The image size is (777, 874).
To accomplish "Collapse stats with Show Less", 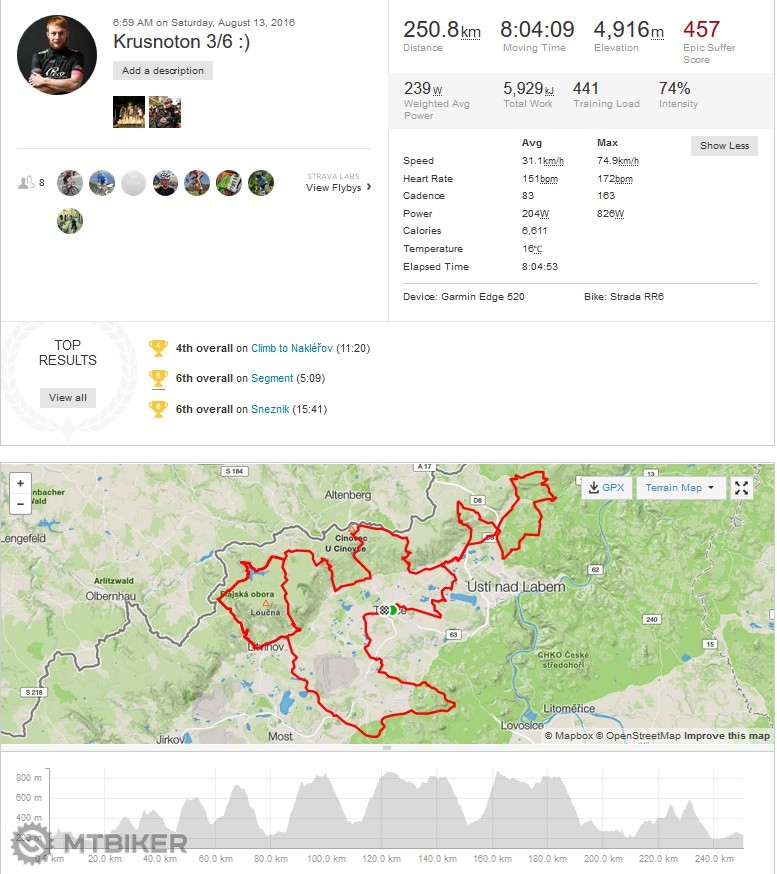I will [724, 146].
